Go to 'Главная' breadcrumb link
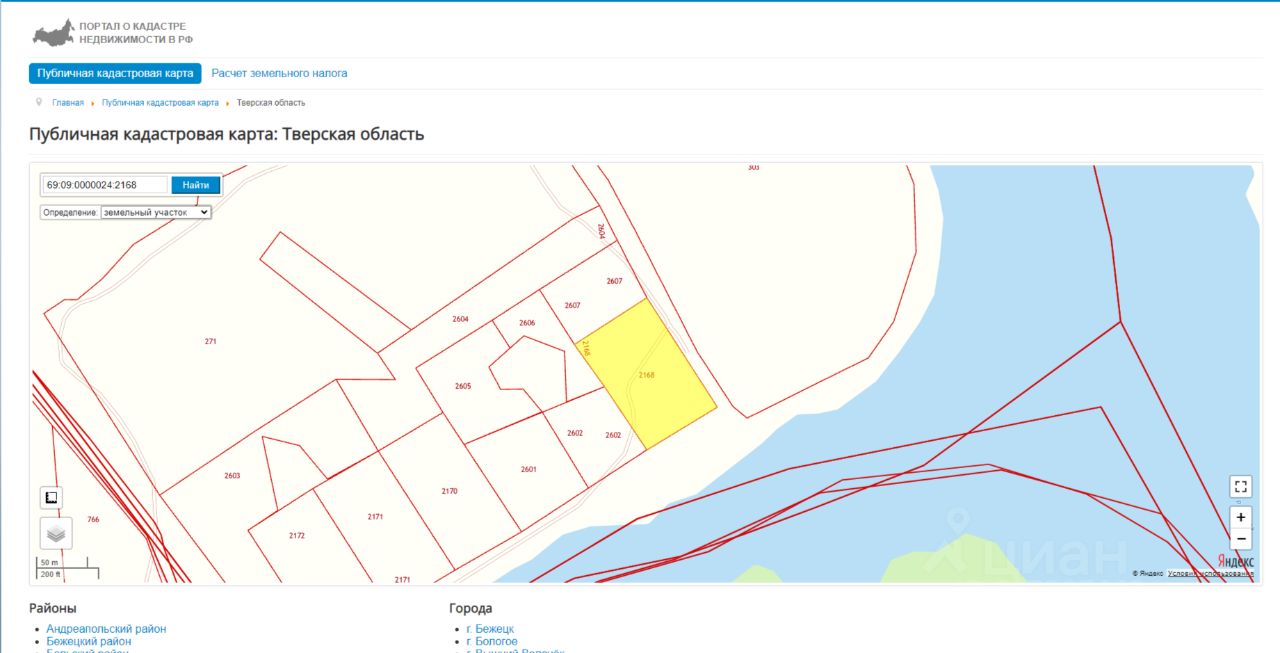This screenshot has height=653, width=1280. (x=68, y=103)
